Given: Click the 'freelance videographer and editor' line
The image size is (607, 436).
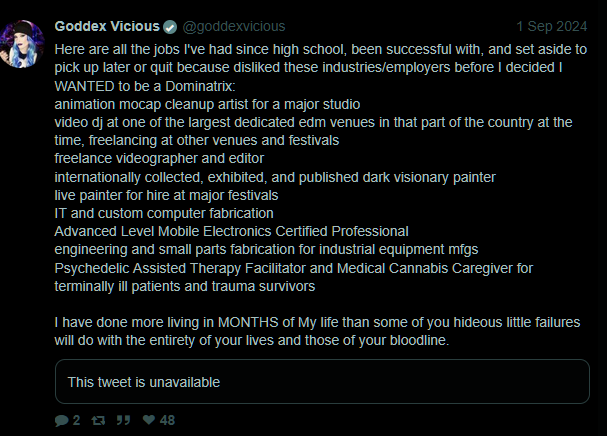Looking at the screenshot, I should [159, 158].
